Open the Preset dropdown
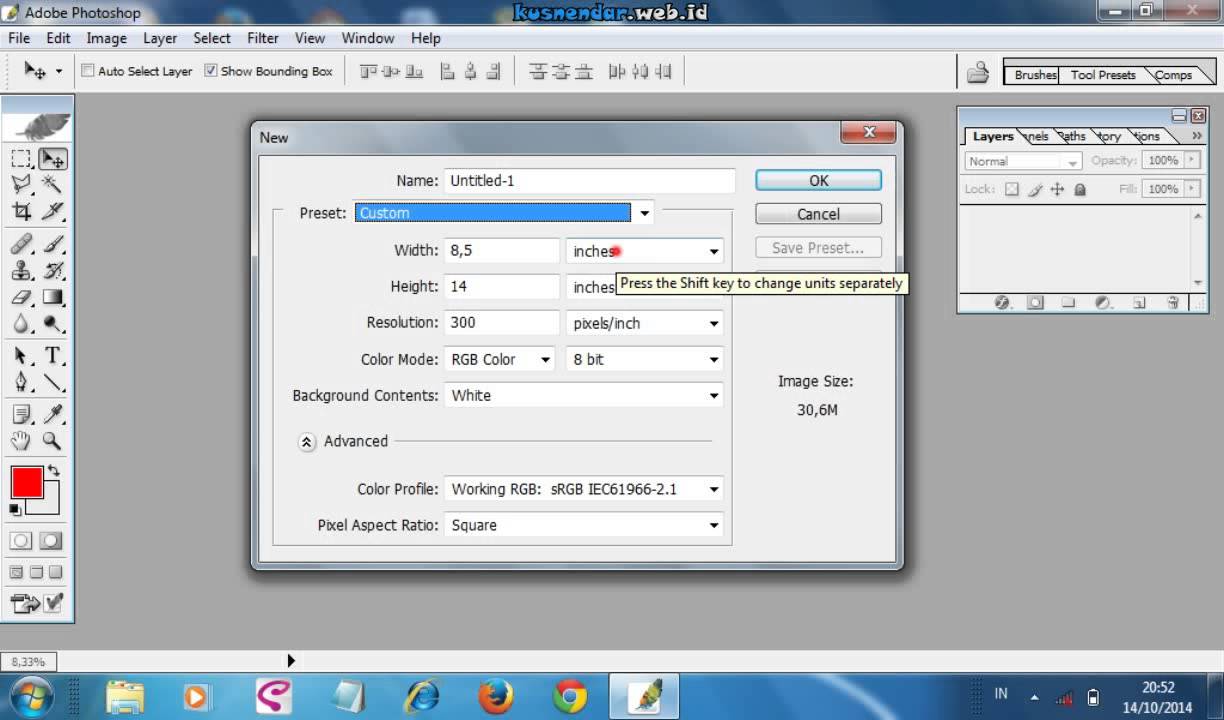The height and width of the screenshot is (720, 1224). pyautogui.click(x=503, y=213)
